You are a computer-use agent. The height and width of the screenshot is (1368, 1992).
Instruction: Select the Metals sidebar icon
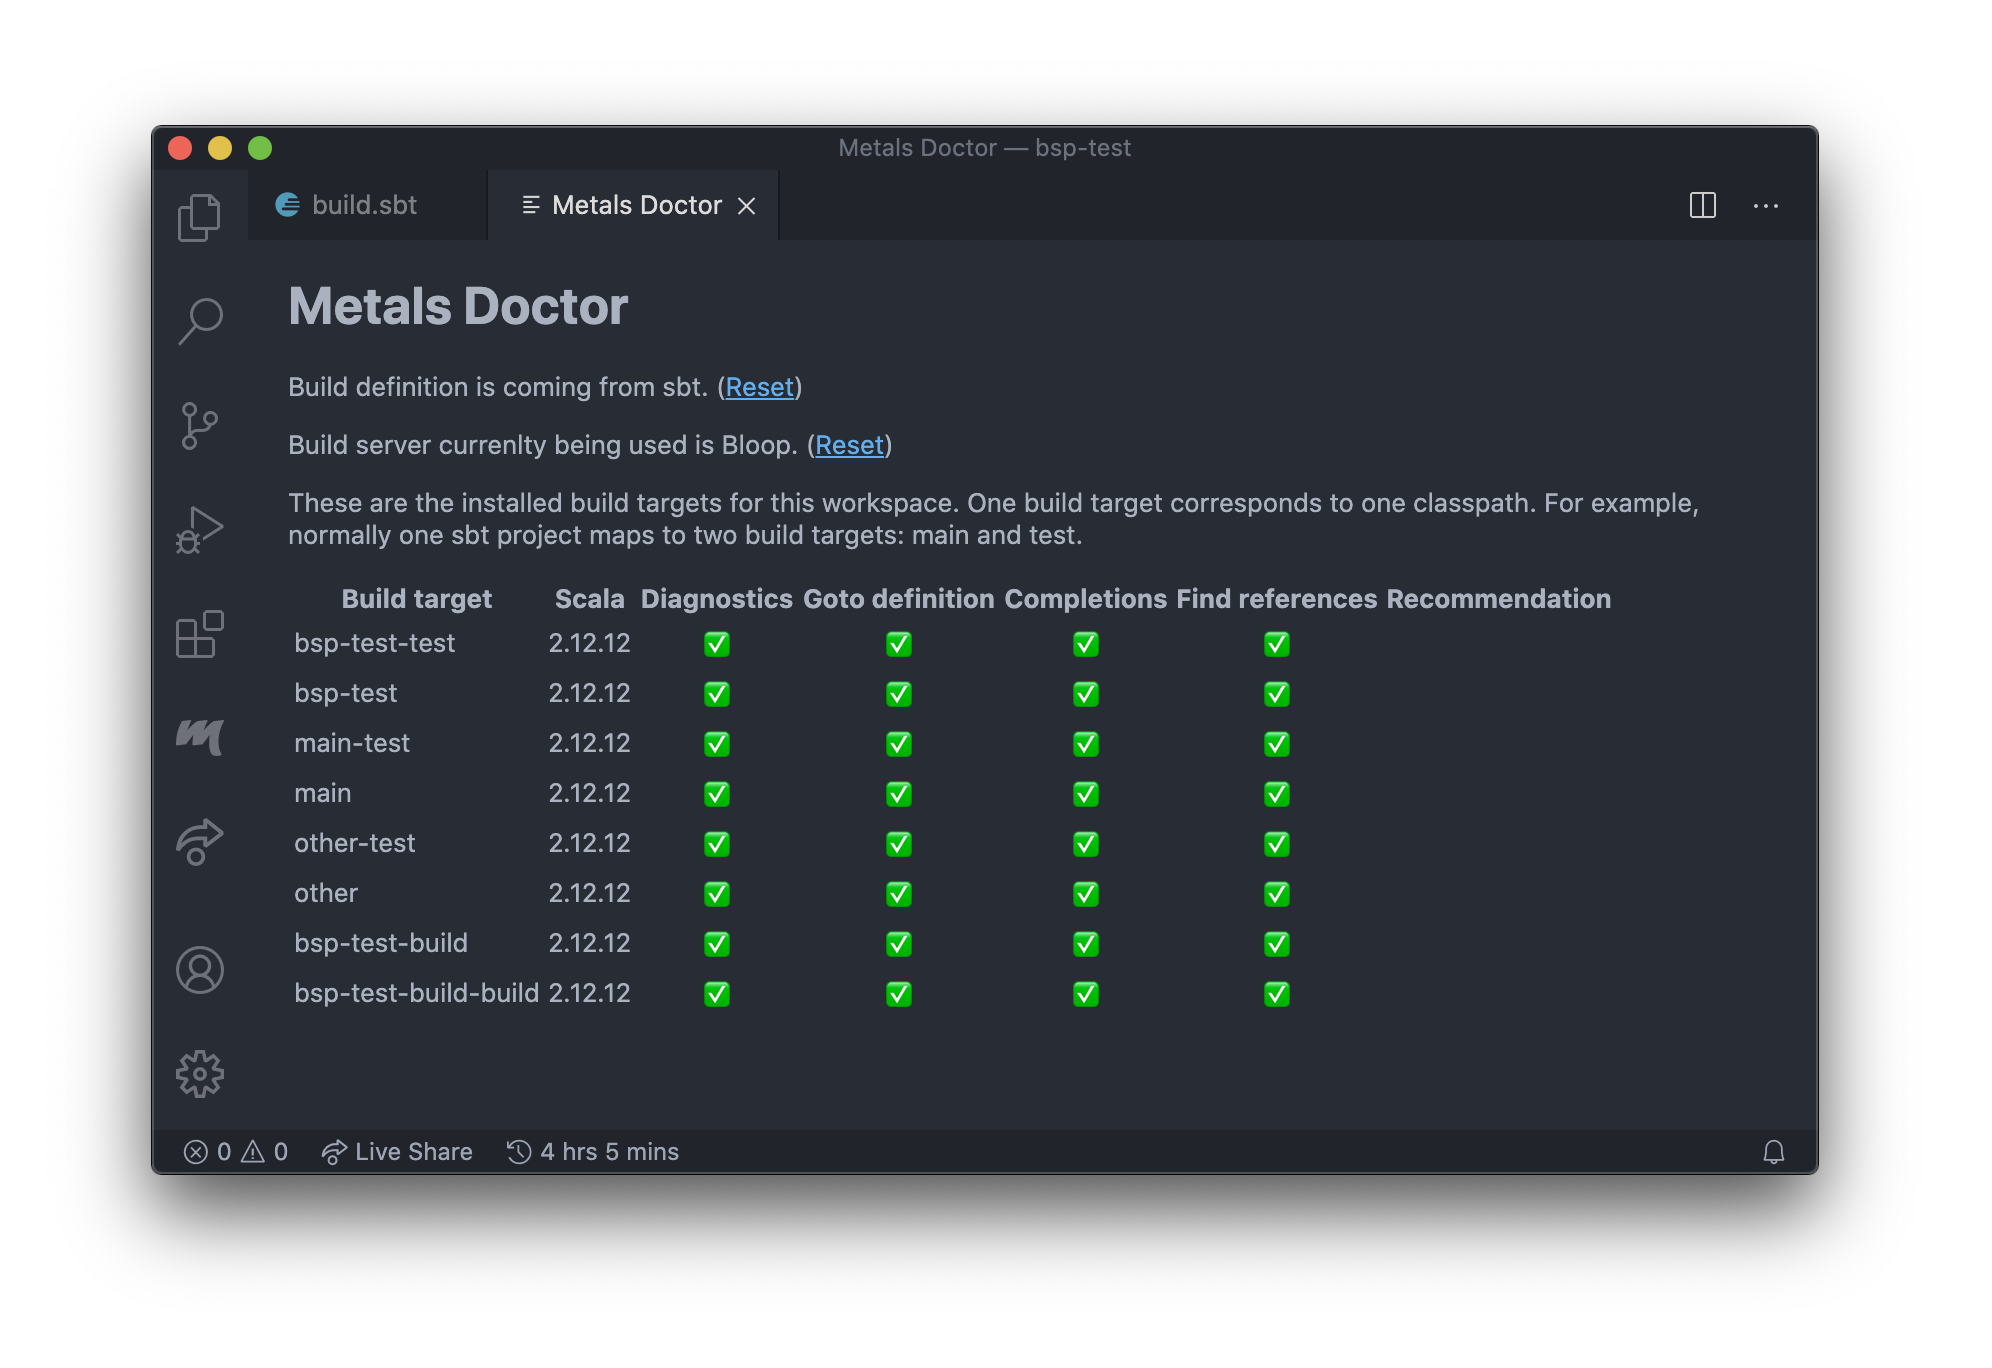[x=200, y=738]
